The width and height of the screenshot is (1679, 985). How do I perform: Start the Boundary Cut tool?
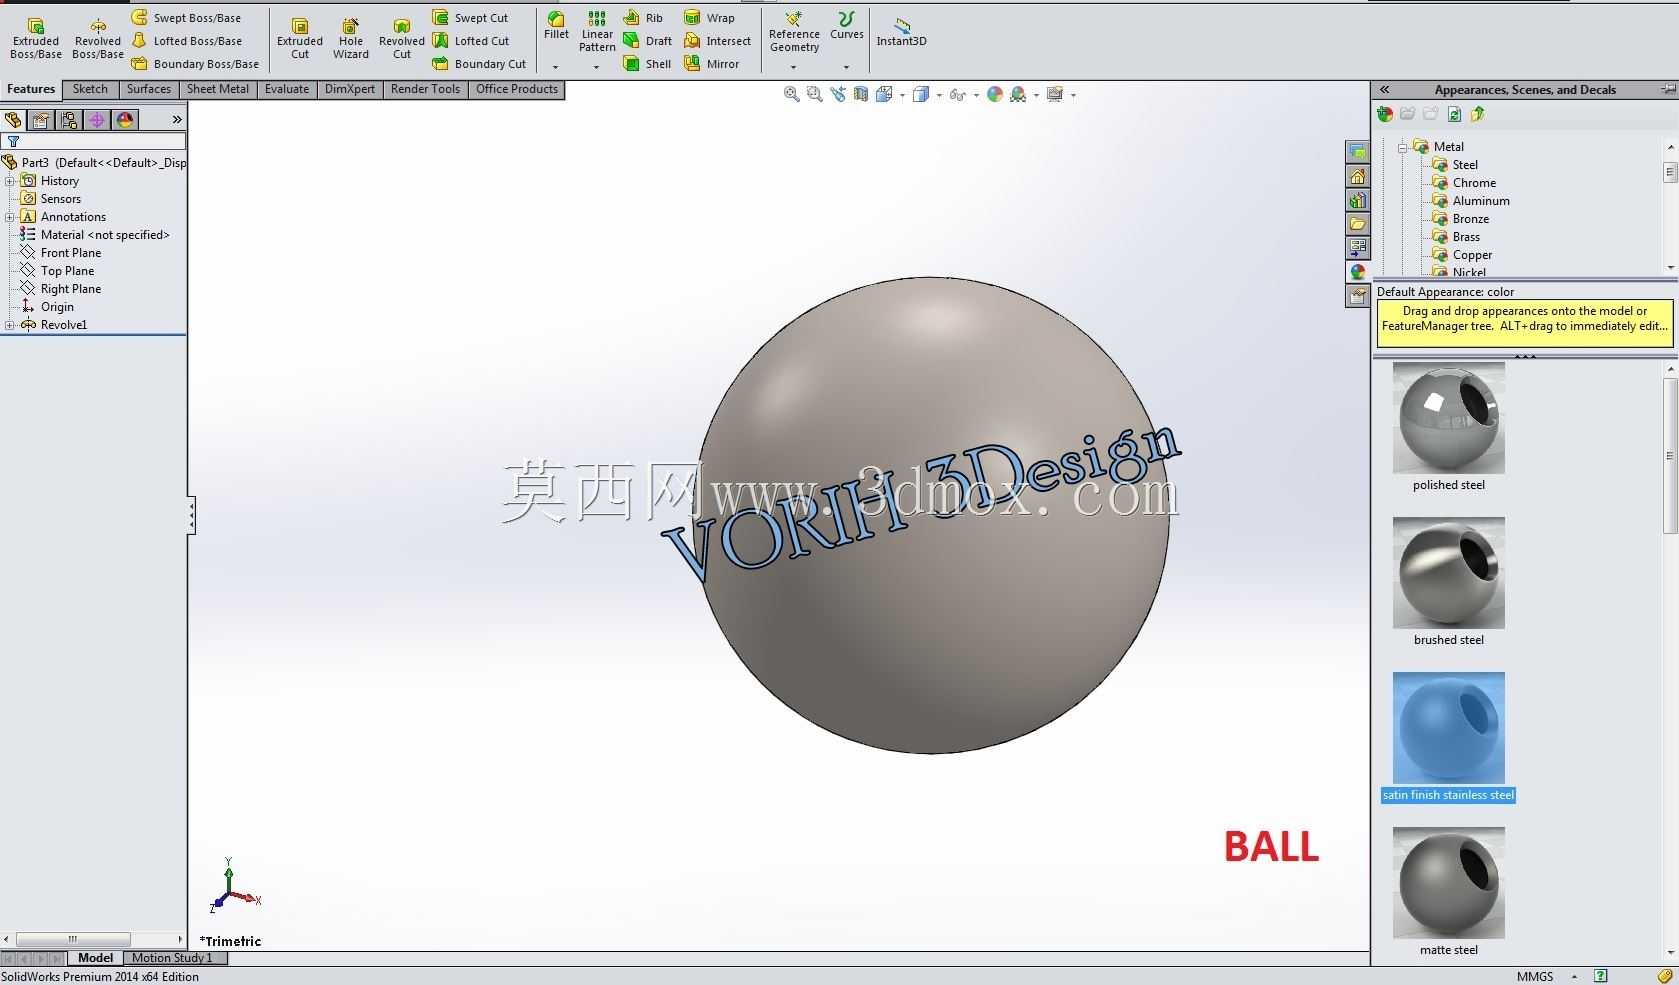tap(479, 64)
